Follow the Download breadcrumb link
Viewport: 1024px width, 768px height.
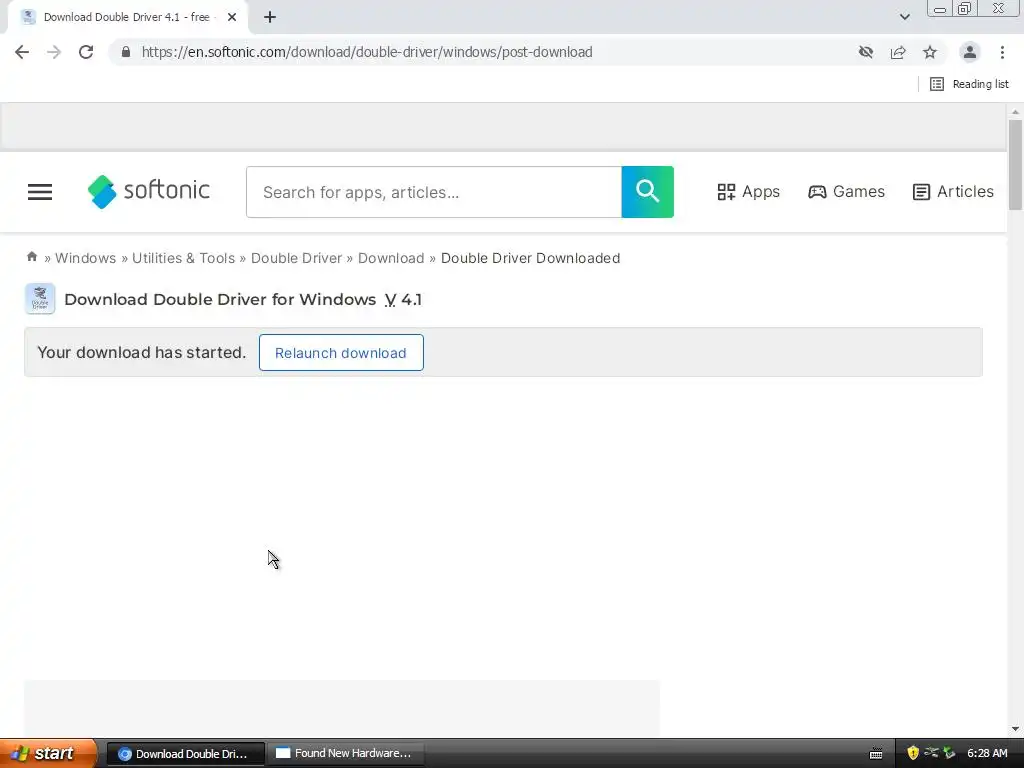pos(391,258)
